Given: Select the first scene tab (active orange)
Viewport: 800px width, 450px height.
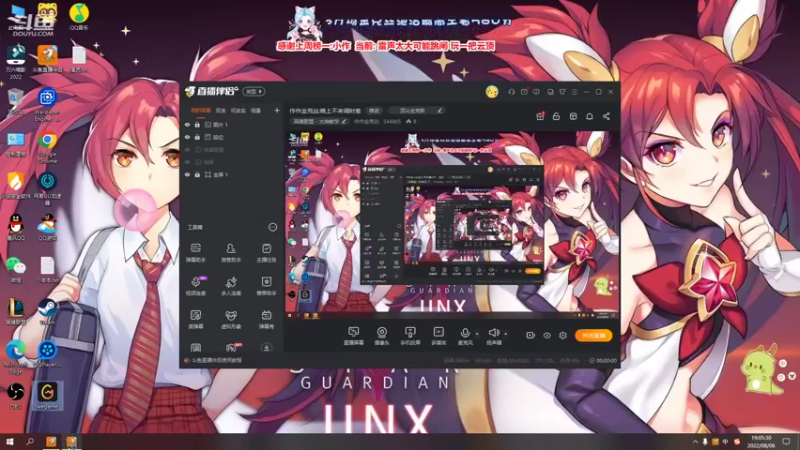Looking at the screenshot, I should click(201, 110).
